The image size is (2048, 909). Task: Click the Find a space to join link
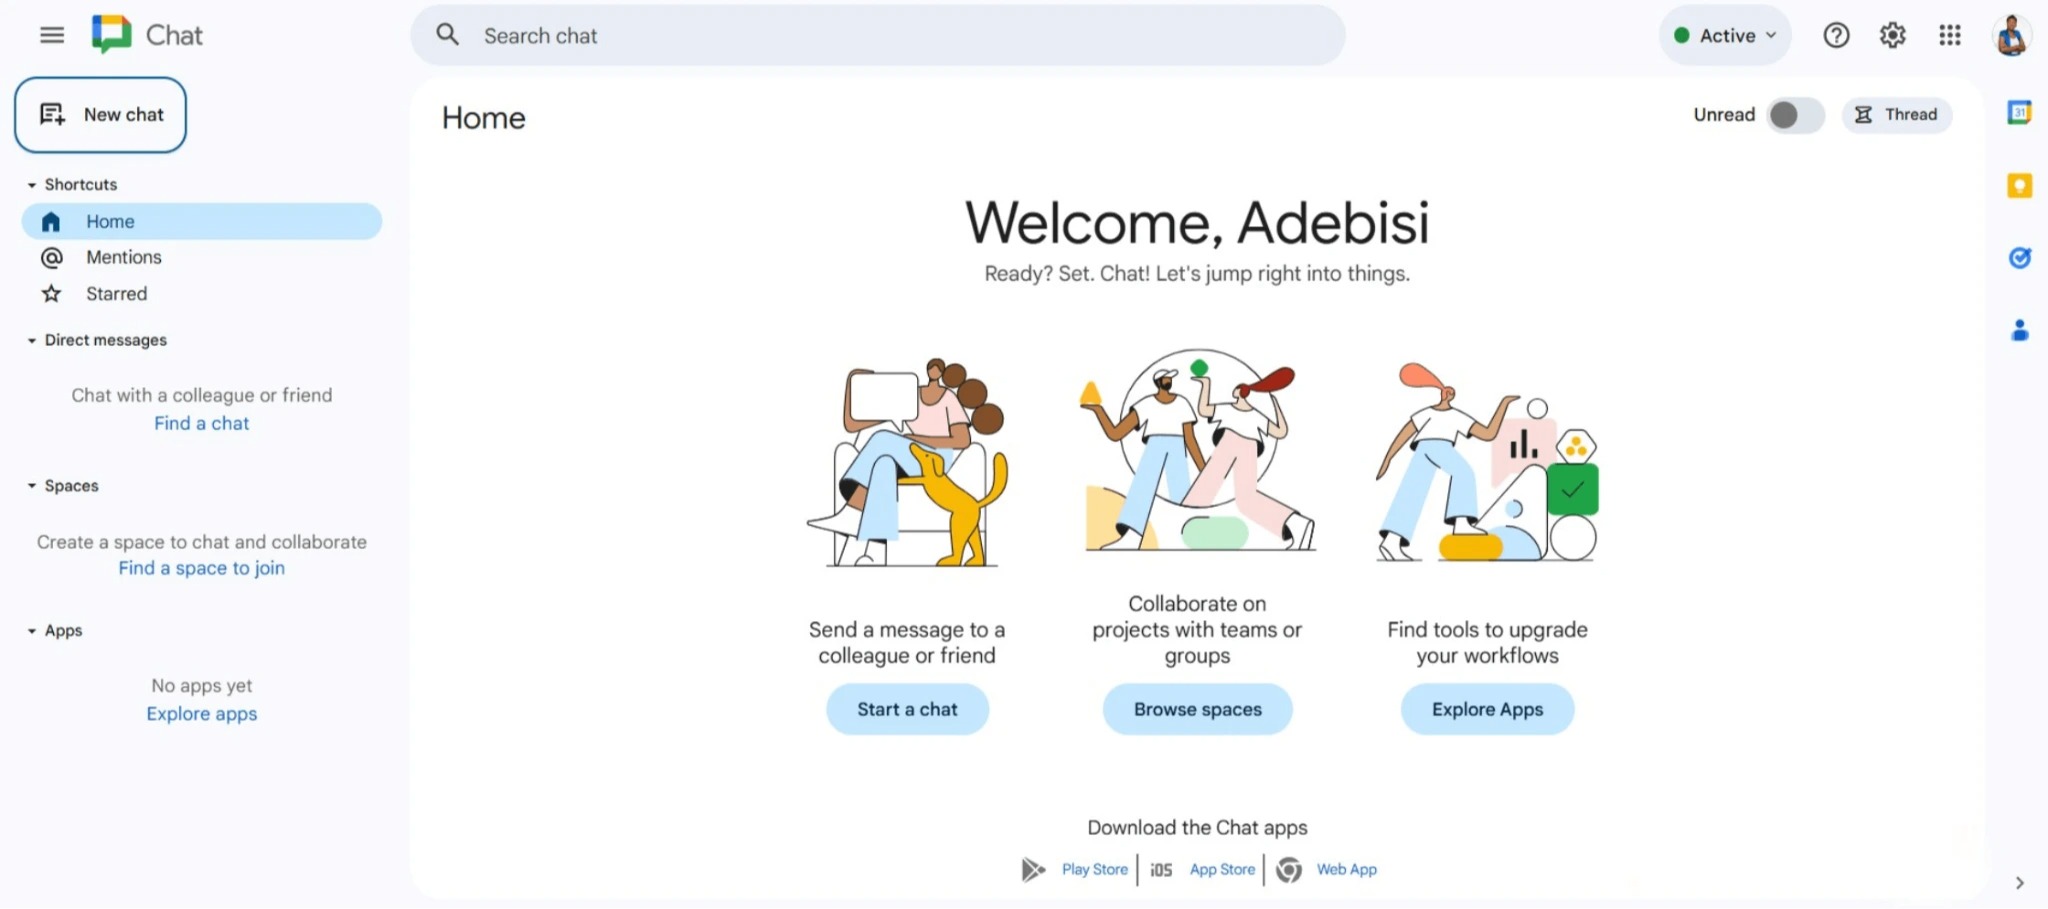tap(201, 567)
